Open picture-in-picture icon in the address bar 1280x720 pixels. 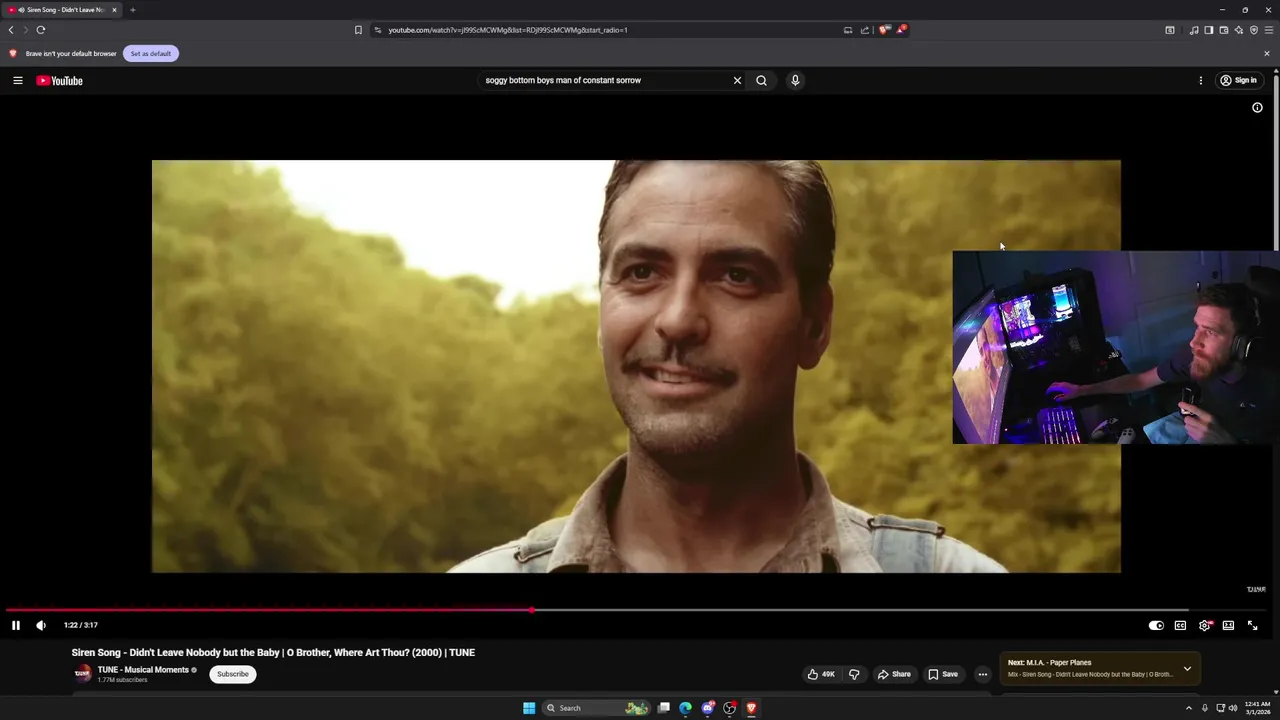click(848, 30)
